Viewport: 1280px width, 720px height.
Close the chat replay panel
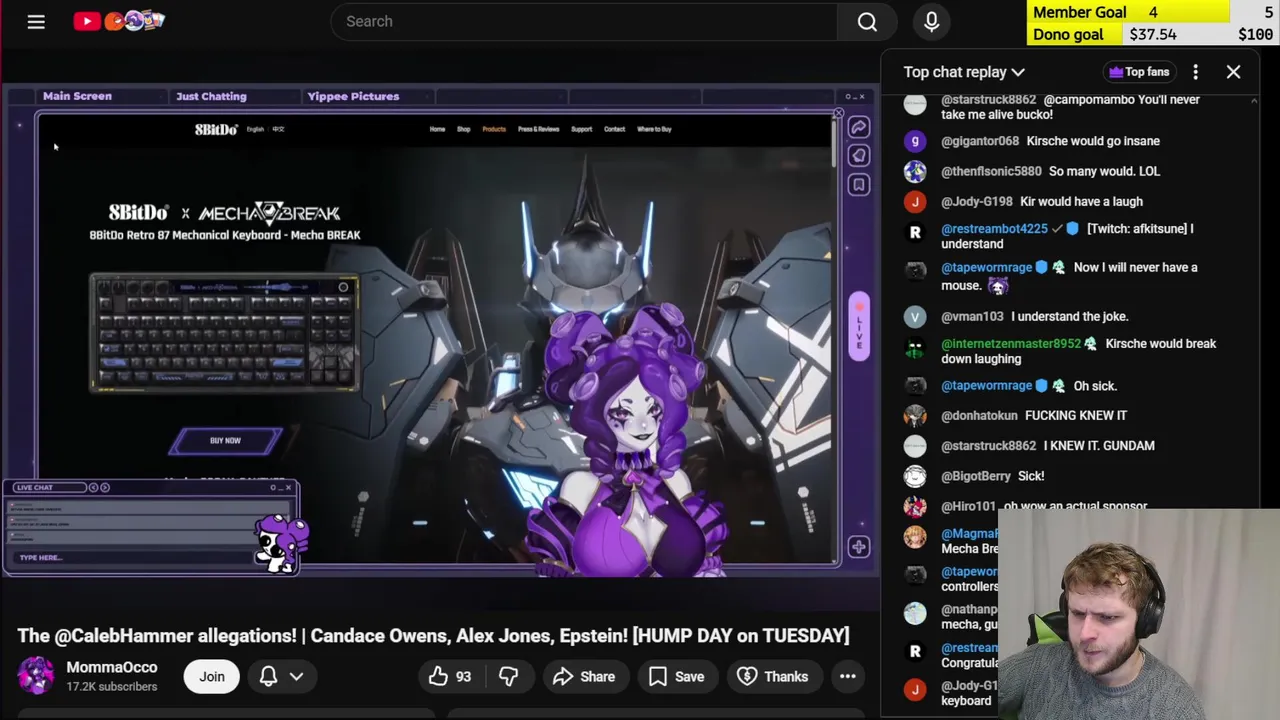point(1233,72)
